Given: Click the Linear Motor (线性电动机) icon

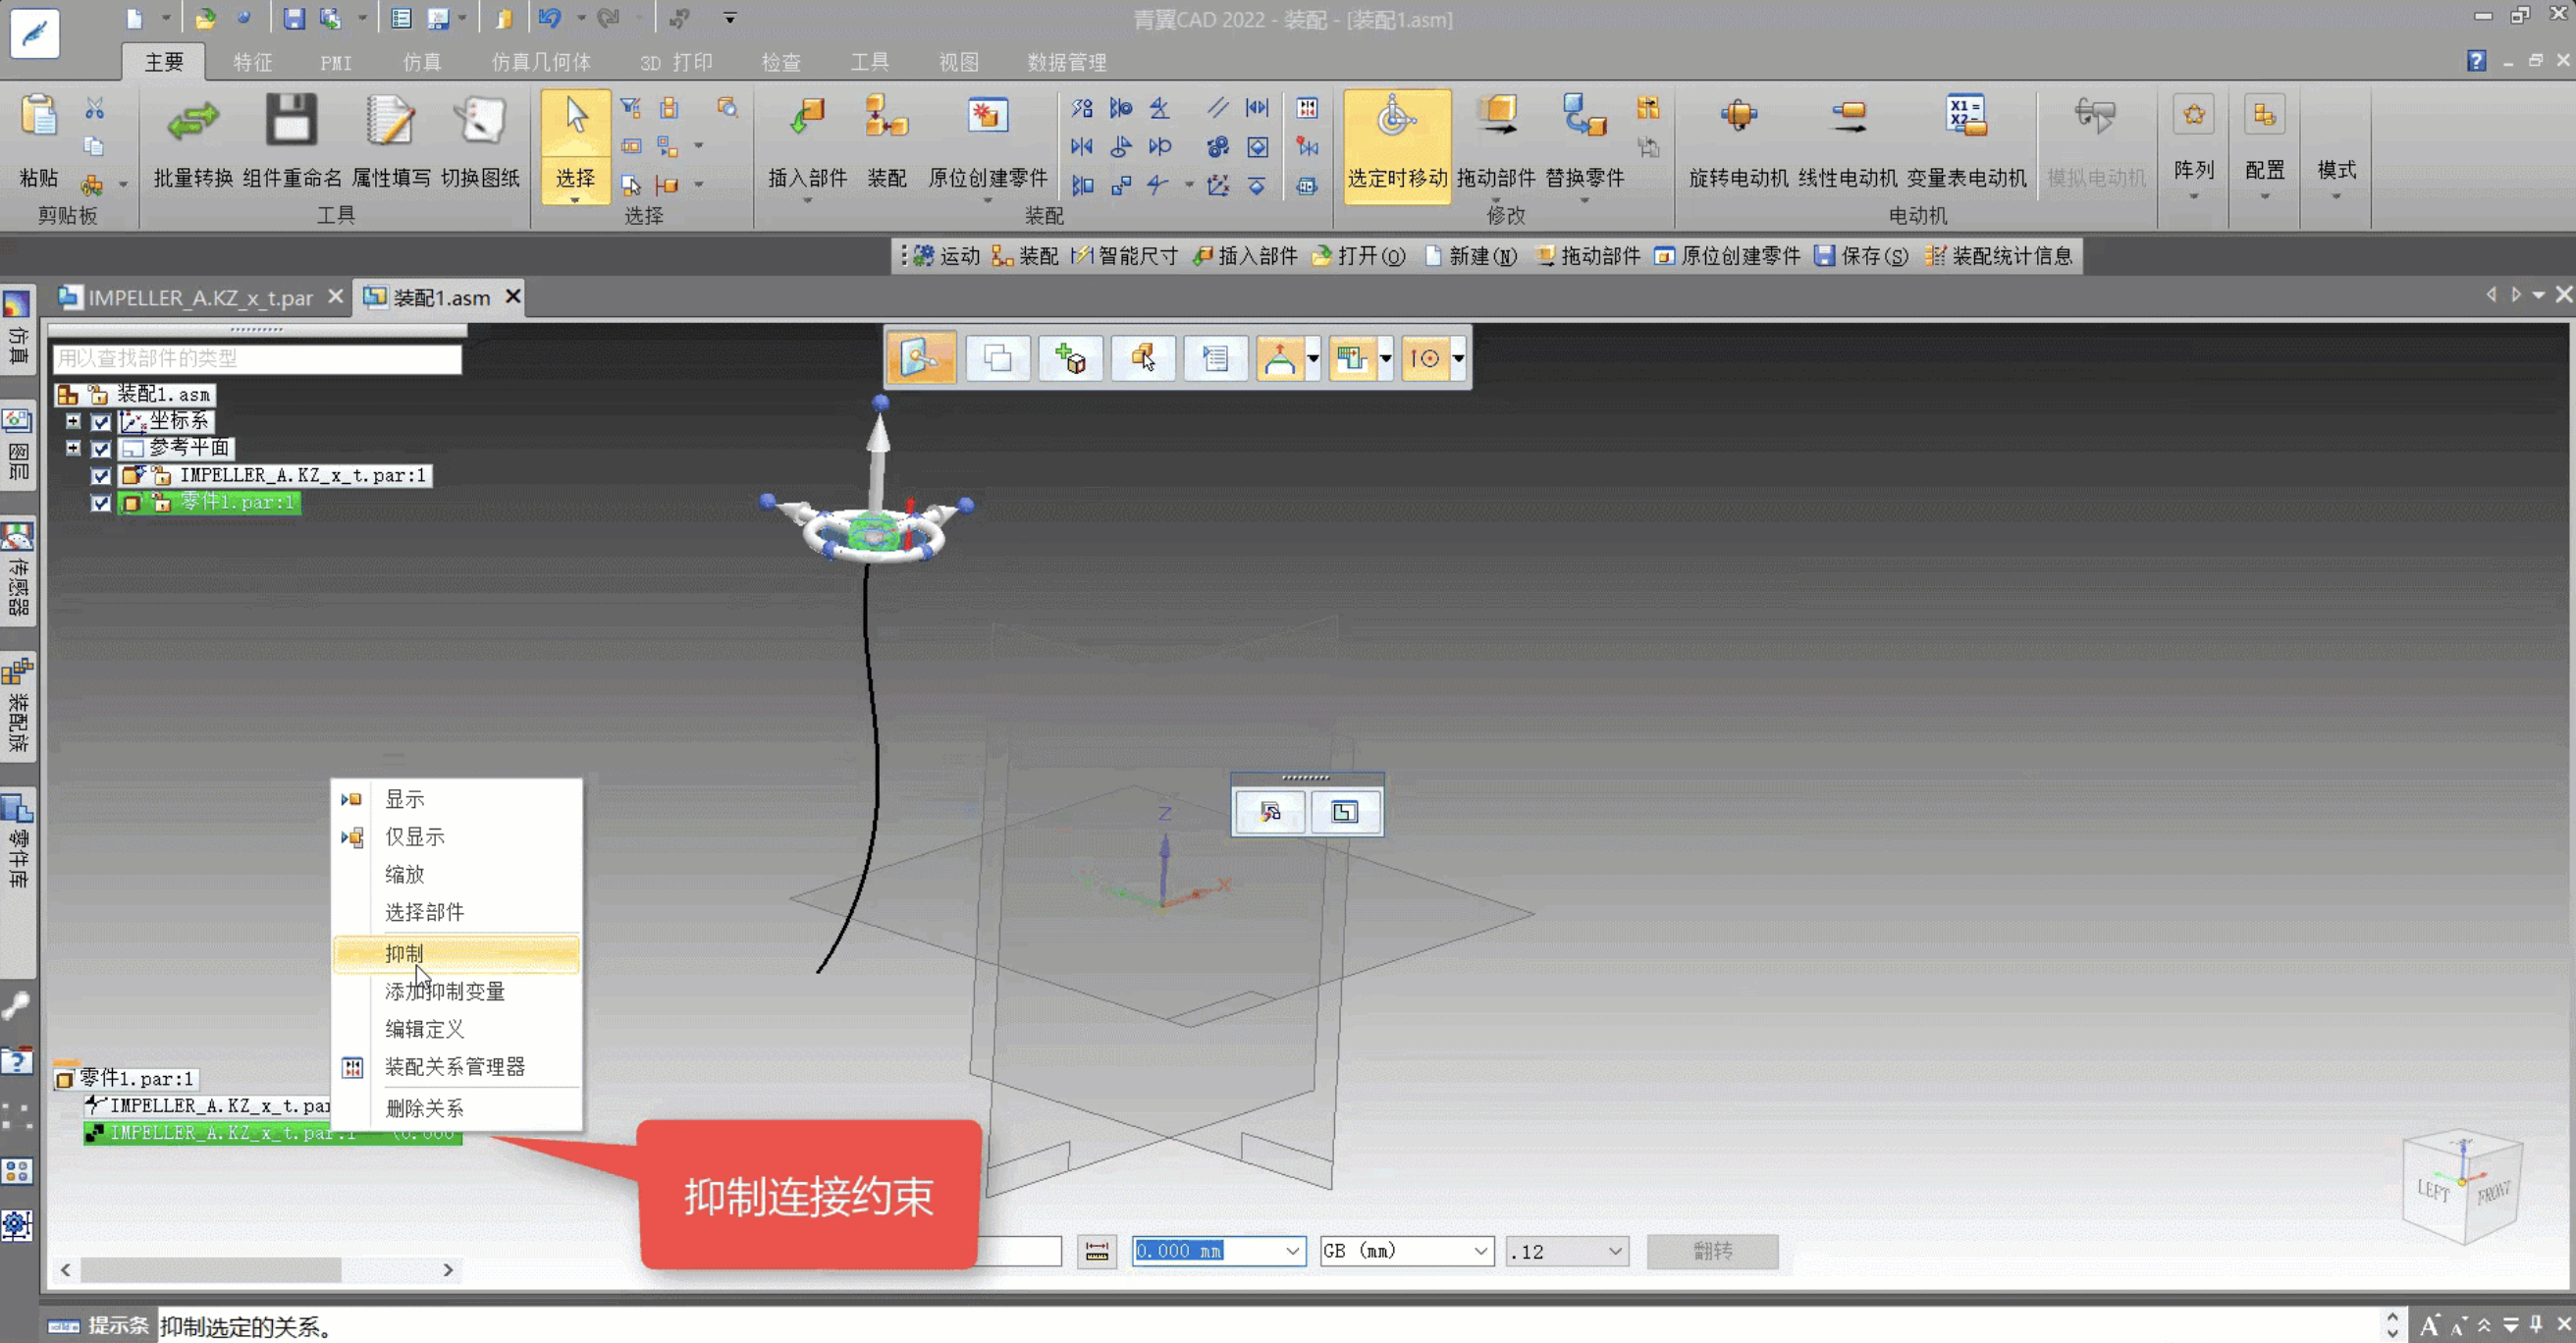Looking at the screenshot, I should [x=1847, y=117].
